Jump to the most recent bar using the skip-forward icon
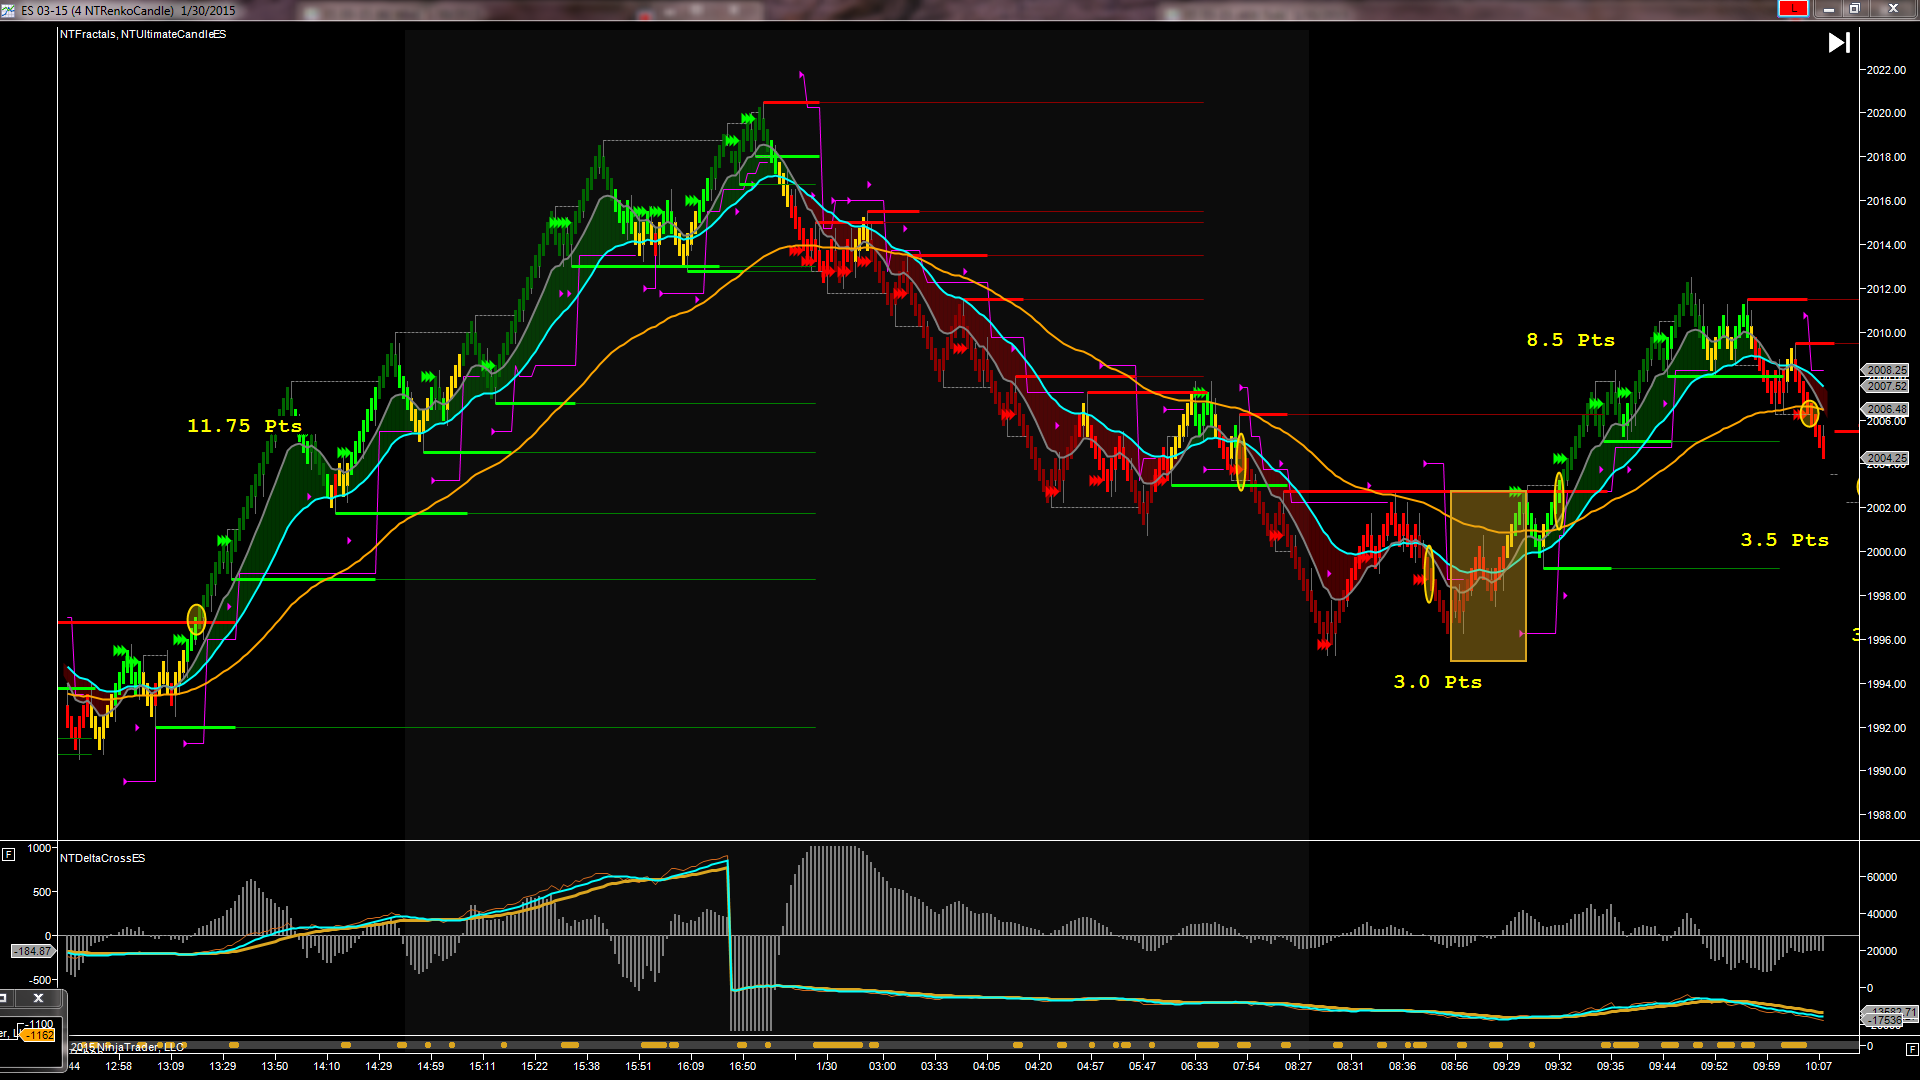The width and height of the screenshot is (1920, 1080). (1839, 43)
